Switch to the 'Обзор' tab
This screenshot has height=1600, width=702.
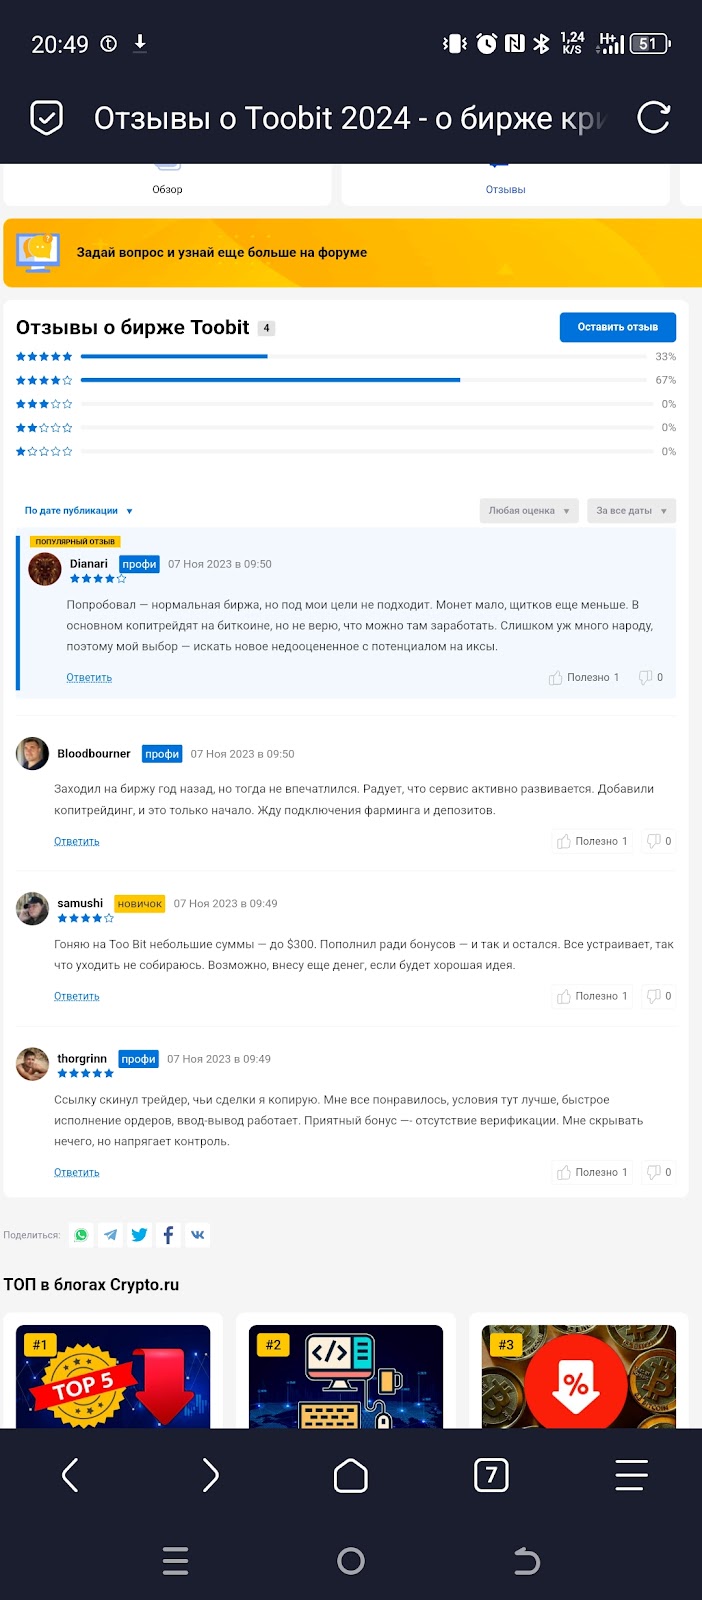click(167, 188)
